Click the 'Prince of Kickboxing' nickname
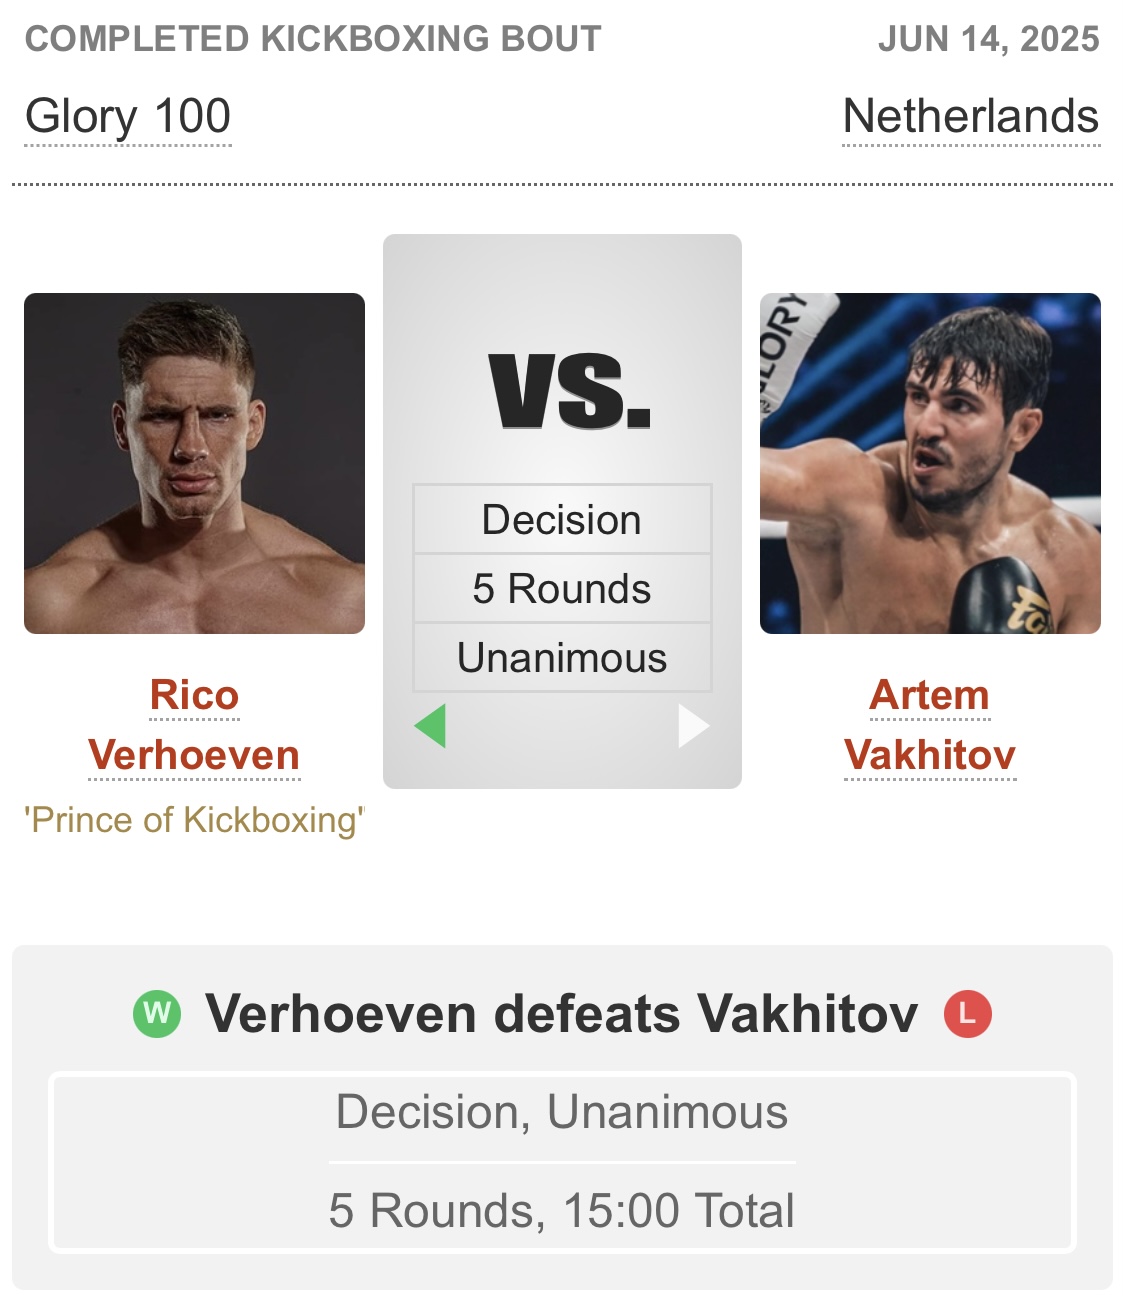1125x1296 pixels. point(194,820)
